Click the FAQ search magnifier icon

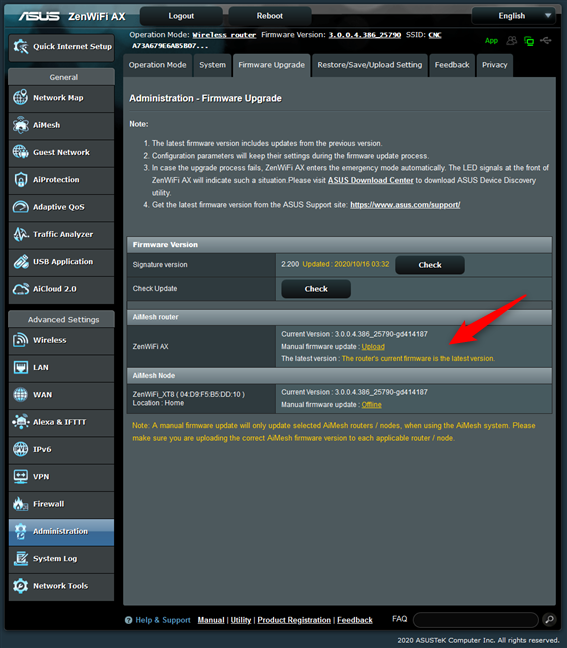549,619
